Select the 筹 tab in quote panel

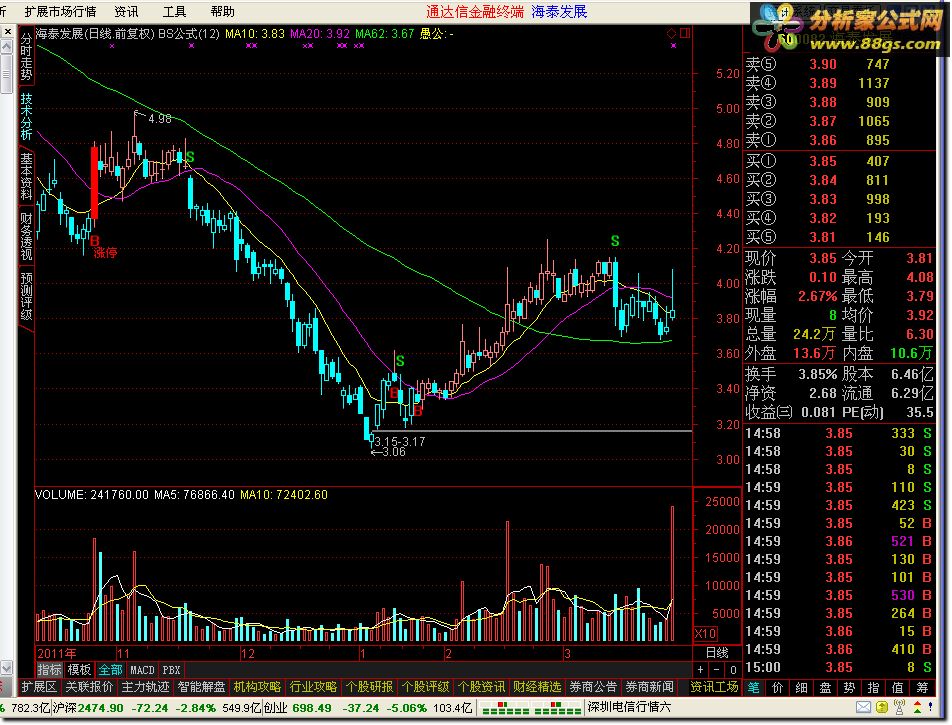coord(922,687)
